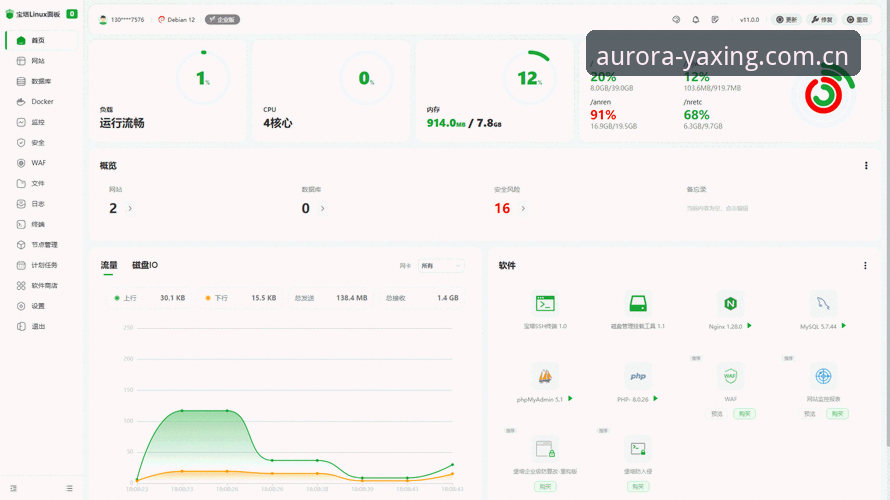
Task: Click the 修复 repair button
Action: point(822,19)
